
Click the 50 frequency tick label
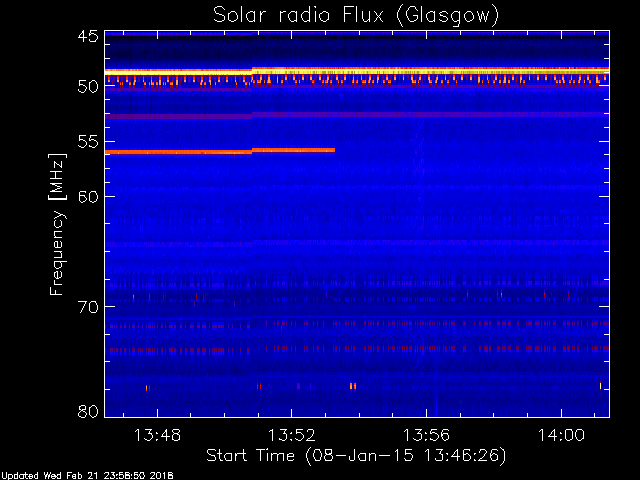coord(88,86)
